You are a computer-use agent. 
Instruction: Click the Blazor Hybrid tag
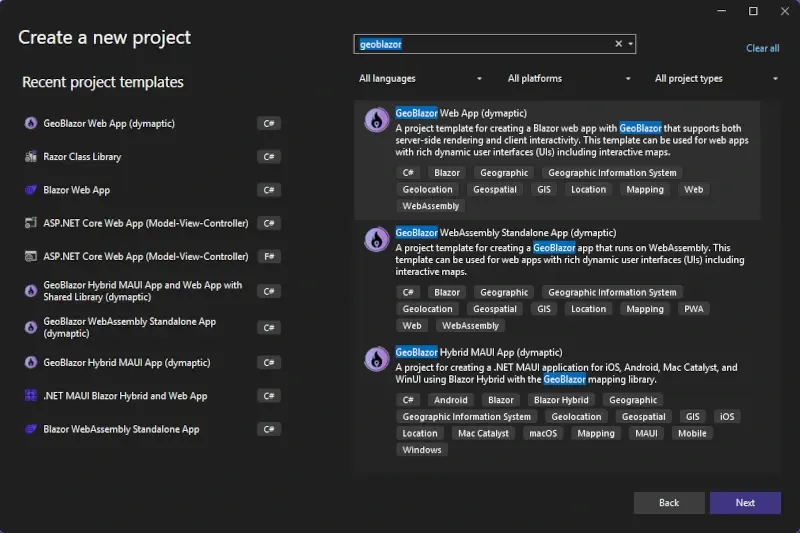(561, 400)
